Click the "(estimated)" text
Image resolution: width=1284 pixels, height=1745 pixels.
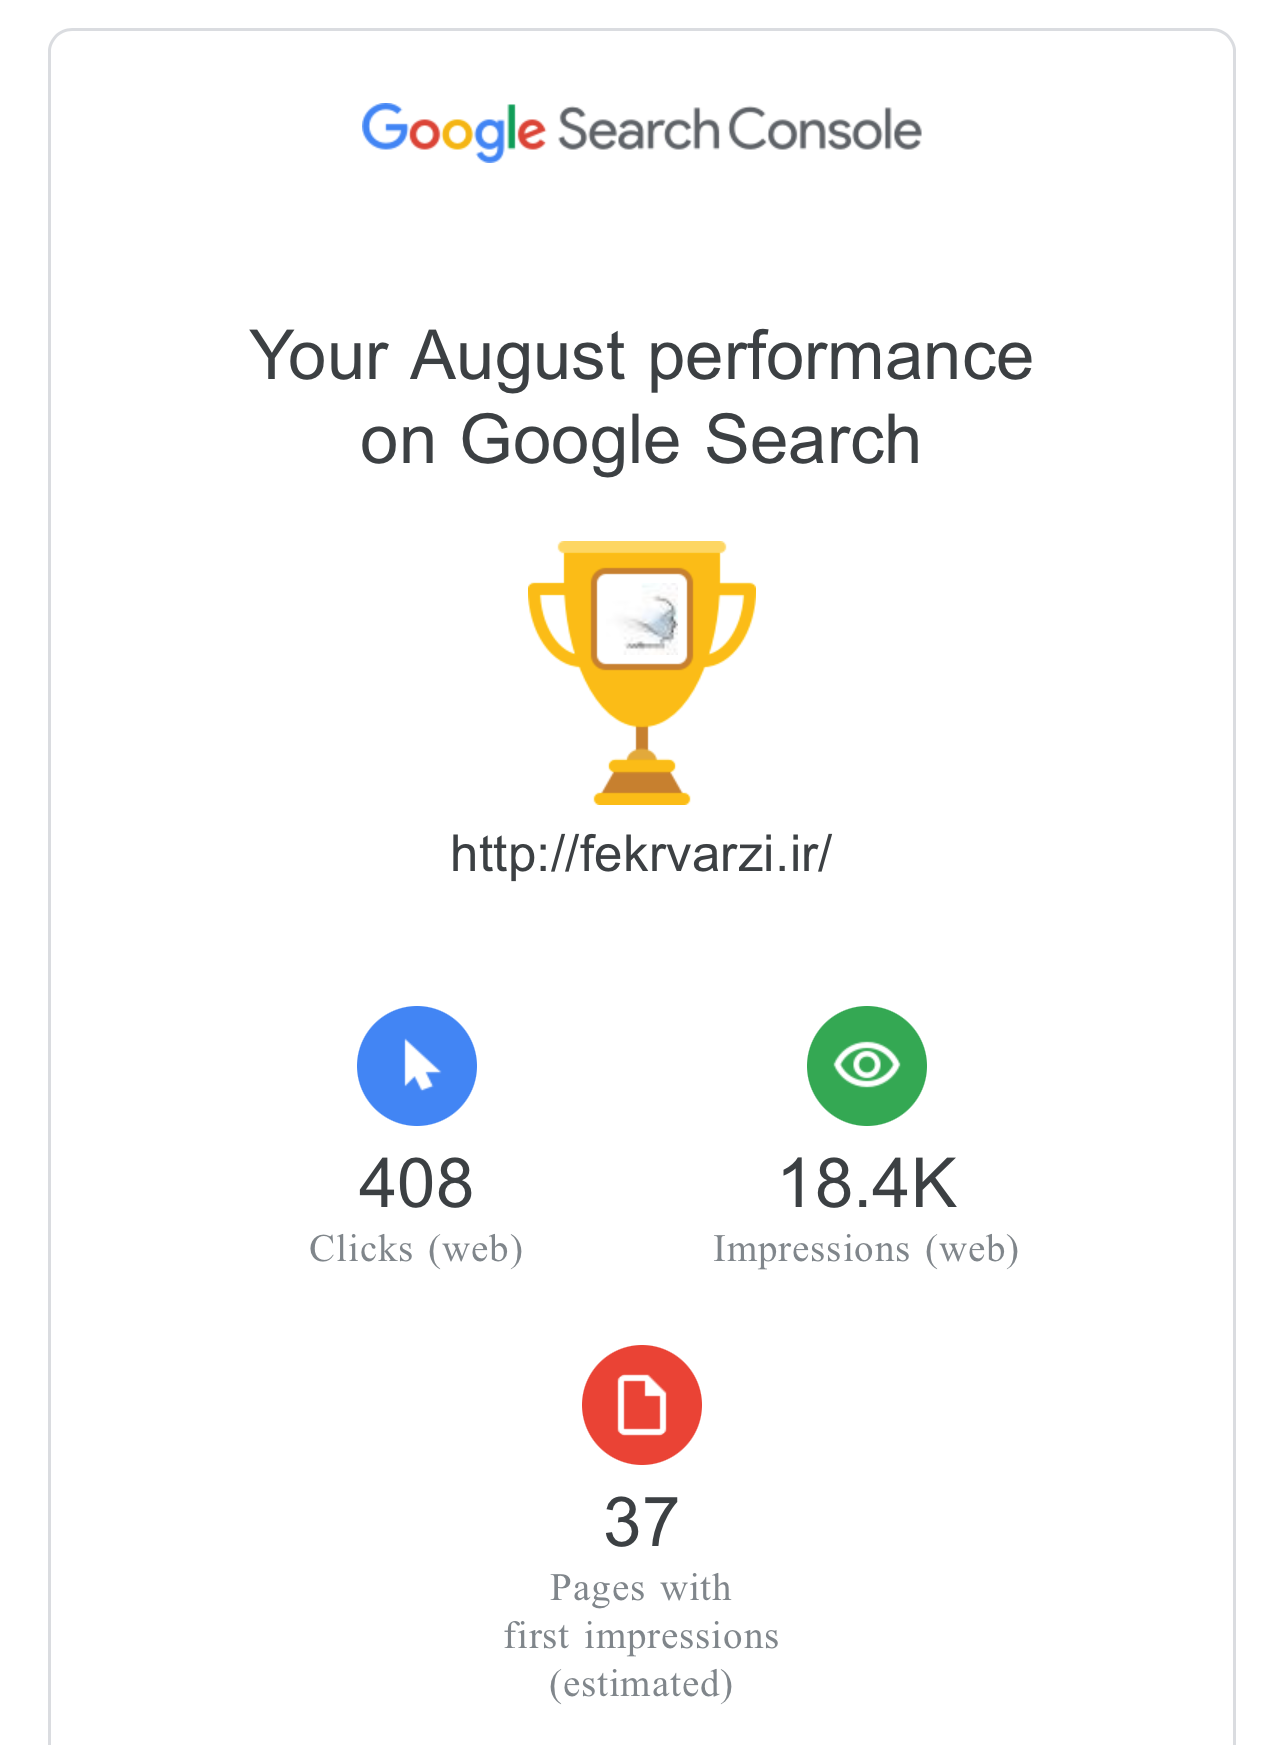(641, 1684)
